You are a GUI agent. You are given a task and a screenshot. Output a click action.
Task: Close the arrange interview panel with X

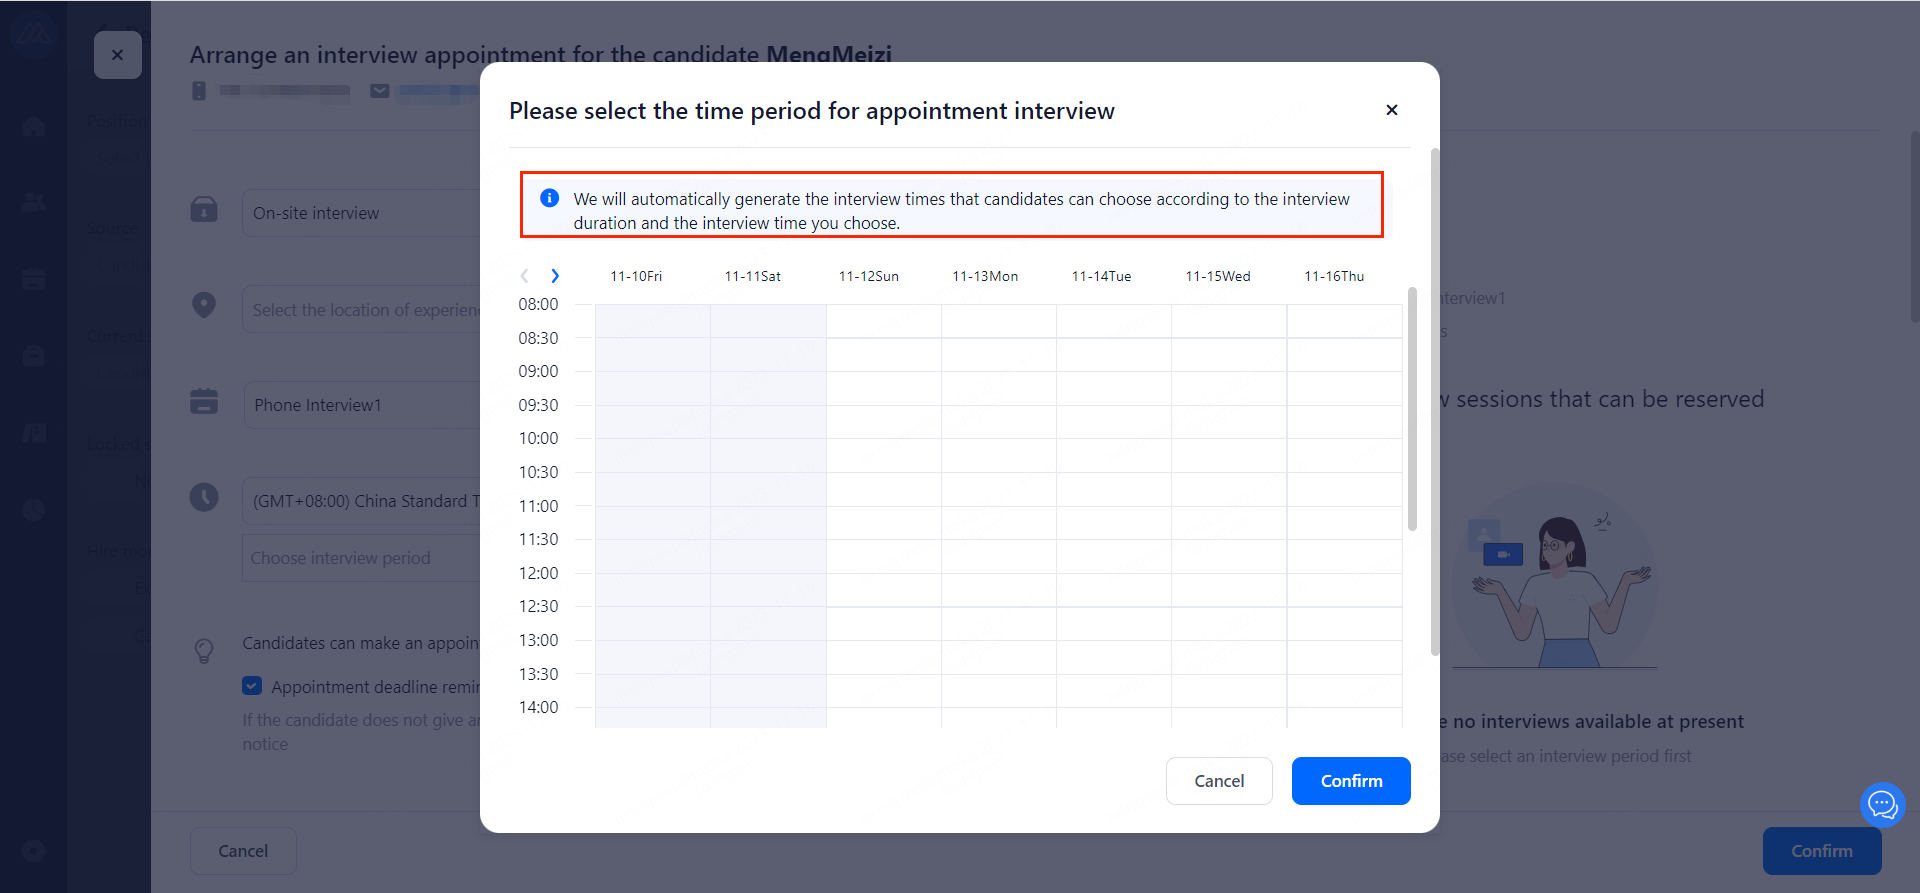tap(118, 55)
